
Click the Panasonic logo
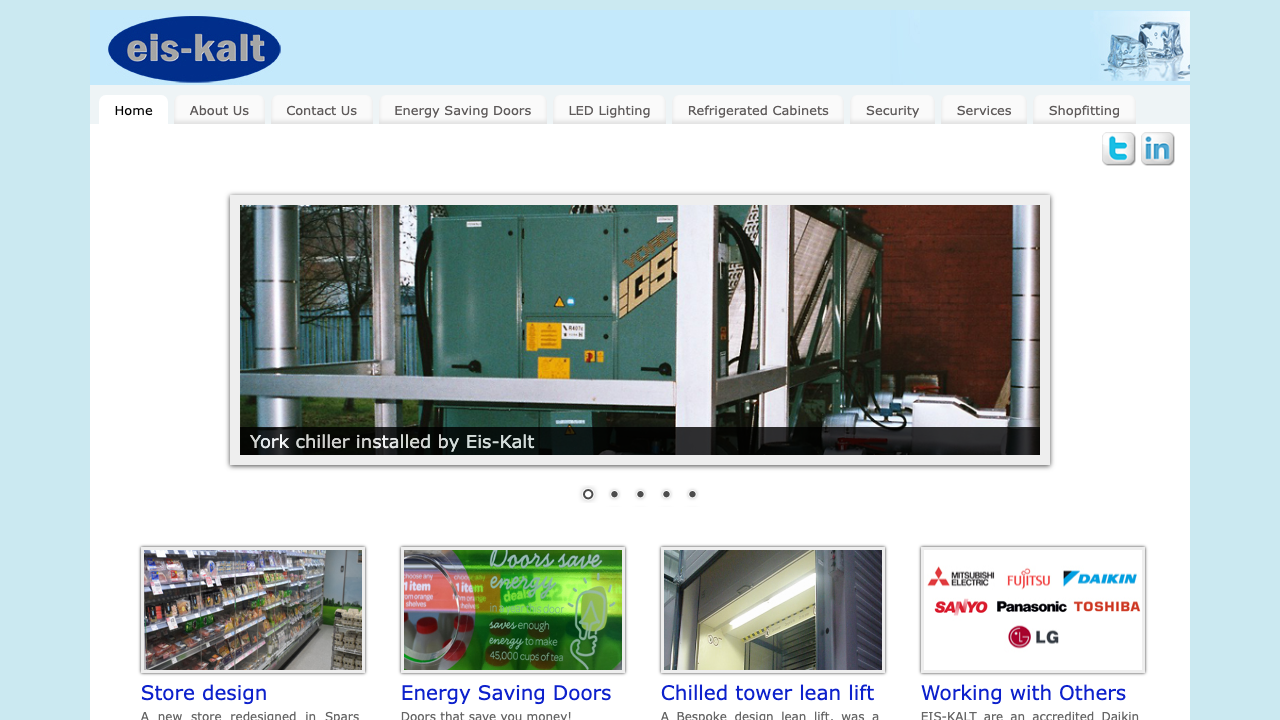1032,607
